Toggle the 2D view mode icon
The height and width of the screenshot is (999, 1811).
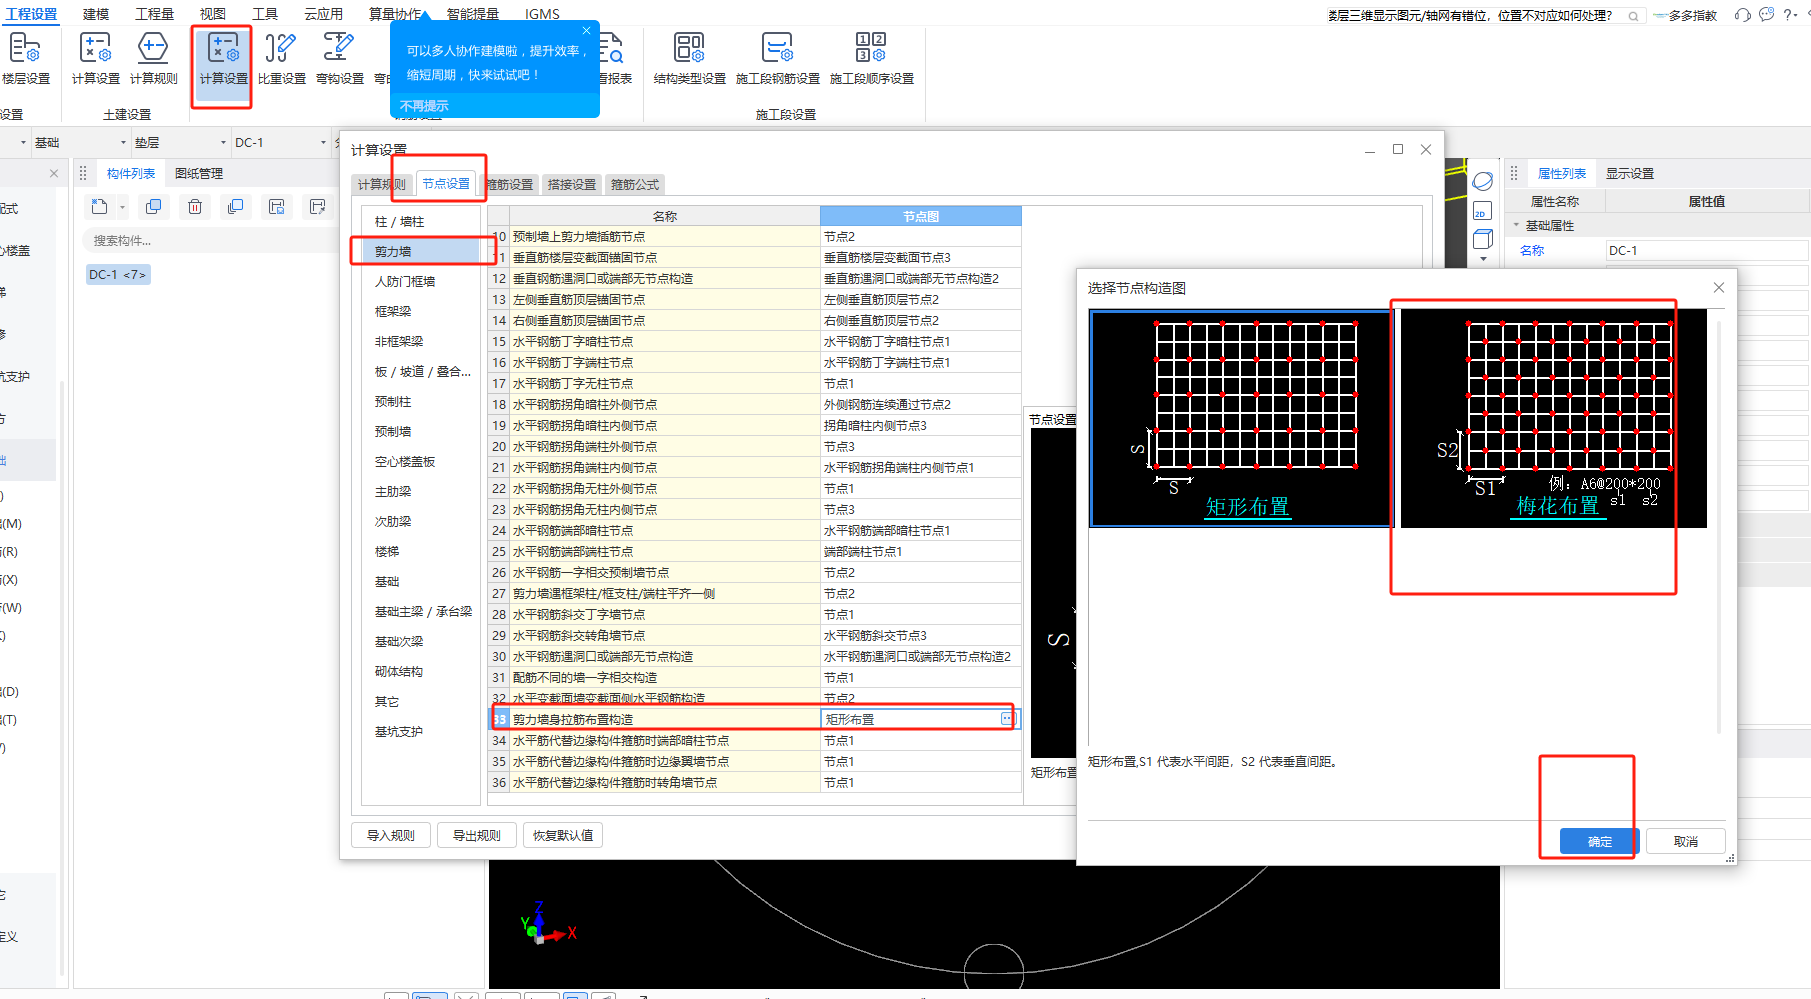1484,210
